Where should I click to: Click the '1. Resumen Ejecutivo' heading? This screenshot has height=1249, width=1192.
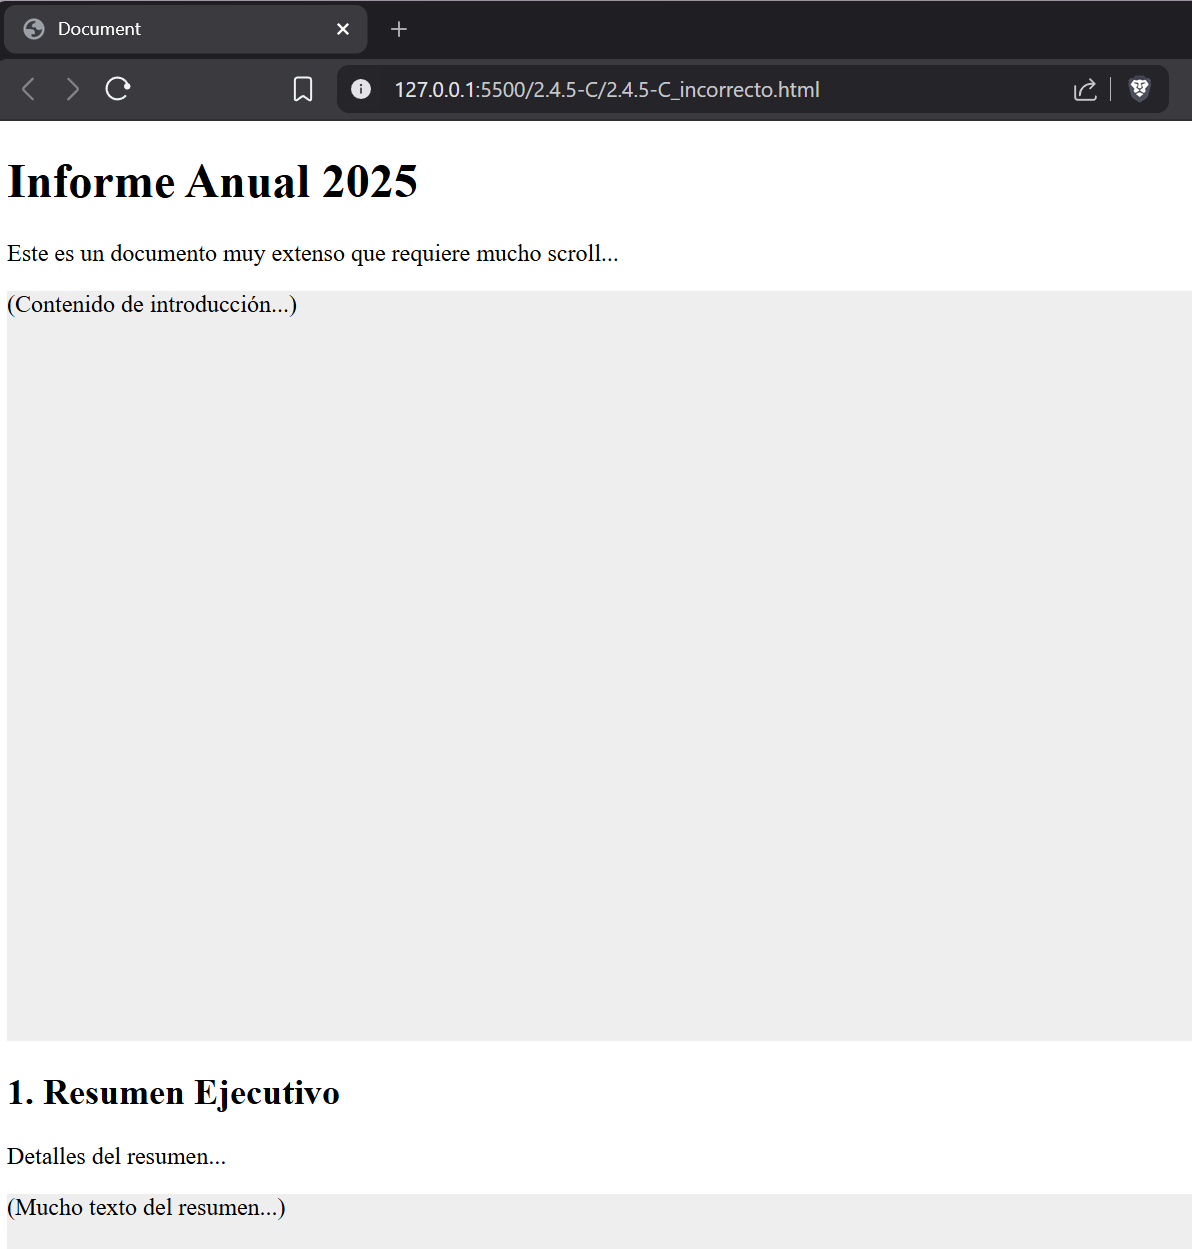pos(173,1093)
